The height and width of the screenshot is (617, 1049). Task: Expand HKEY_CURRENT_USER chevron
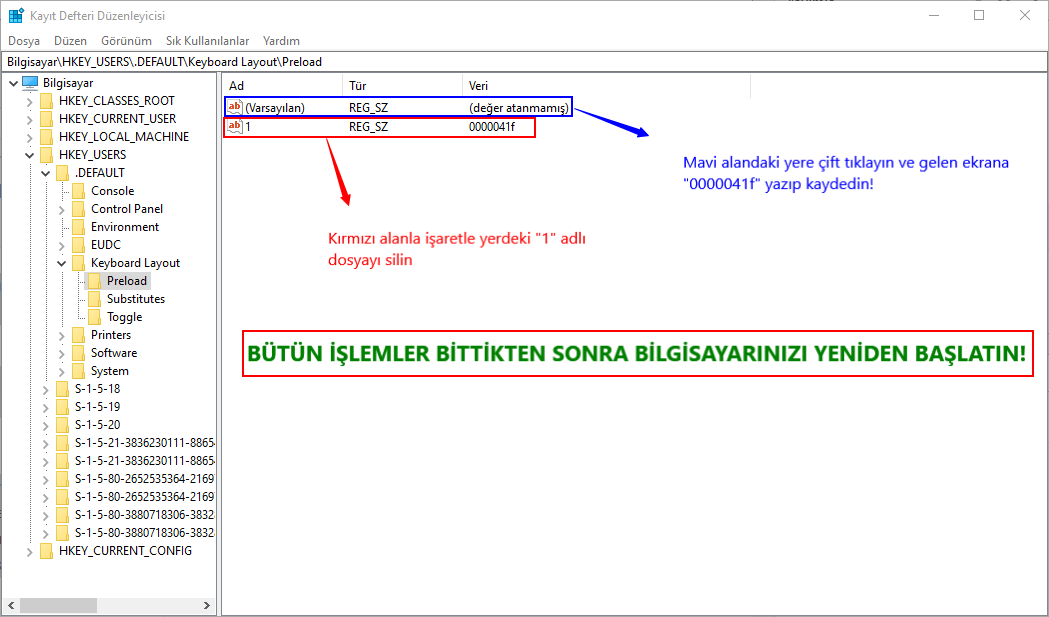[x=29, y=119]
